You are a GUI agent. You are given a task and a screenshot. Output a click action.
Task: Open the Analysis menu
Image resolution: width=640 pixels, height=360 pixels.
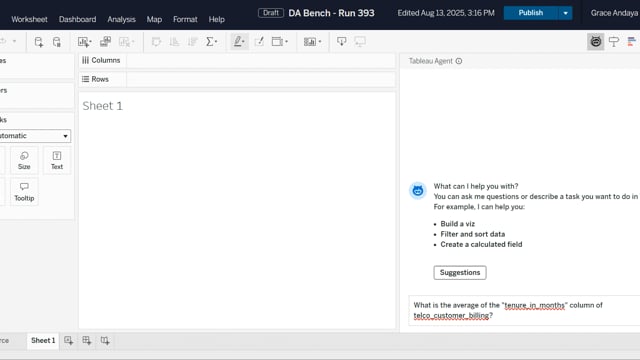coord(122,19)
